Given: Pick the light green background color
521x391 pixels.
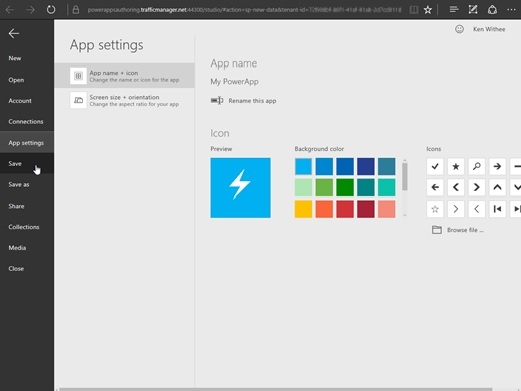Looking at the screenshot, I should 303,187.
